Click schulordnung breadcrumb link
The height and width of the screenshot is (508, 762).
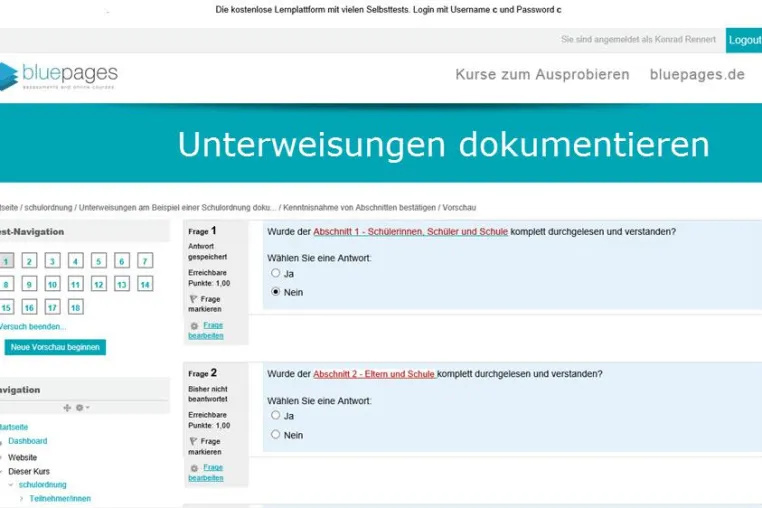click(48, 208)
